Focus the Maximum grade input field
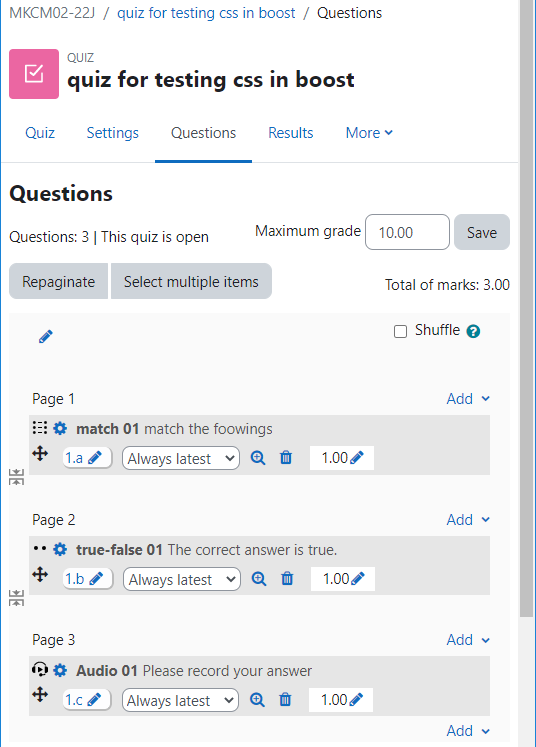This screenshot has width=536, height=747. click(407, 232)
